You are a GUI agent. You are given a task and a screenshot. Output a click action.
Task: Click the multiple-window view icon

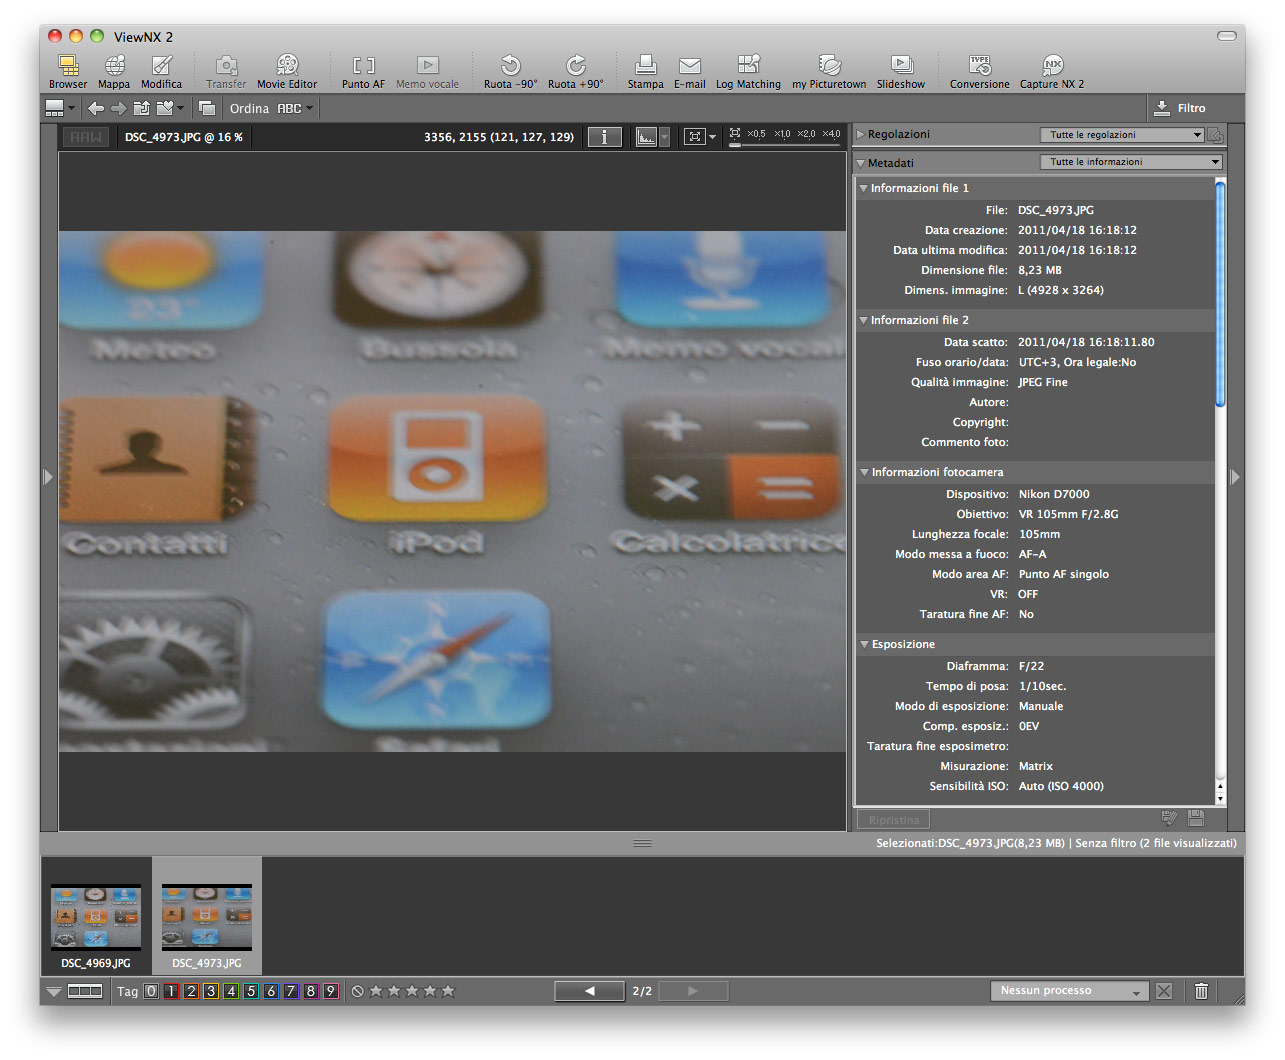207,108
